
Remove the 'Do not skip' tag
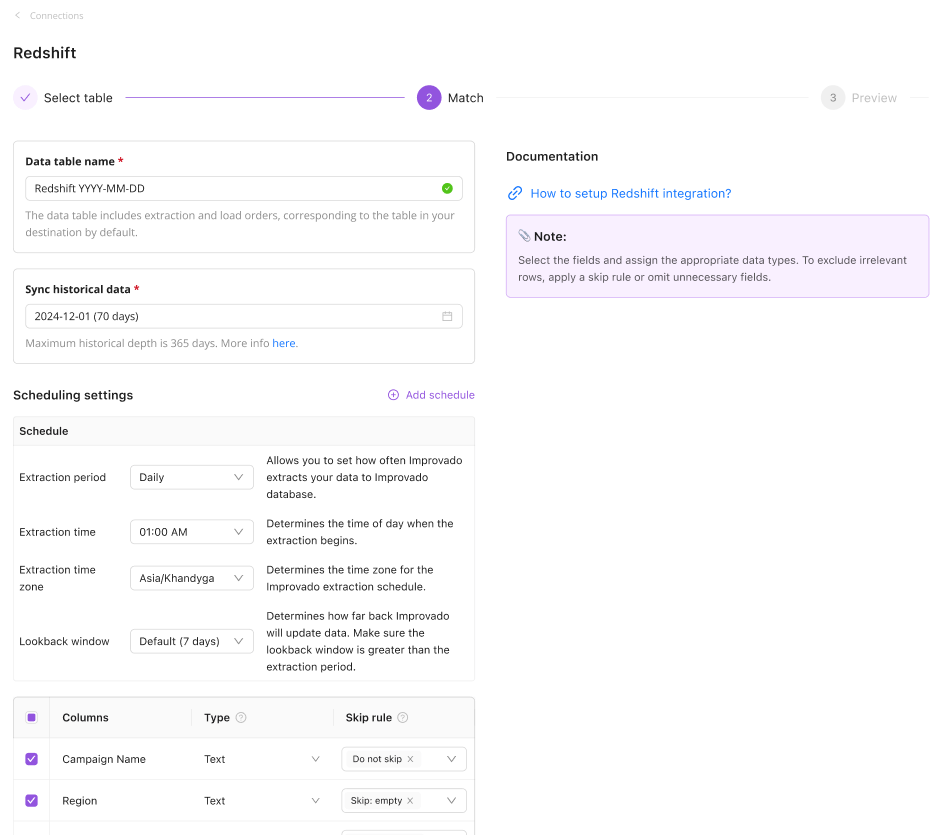[411, 760]
